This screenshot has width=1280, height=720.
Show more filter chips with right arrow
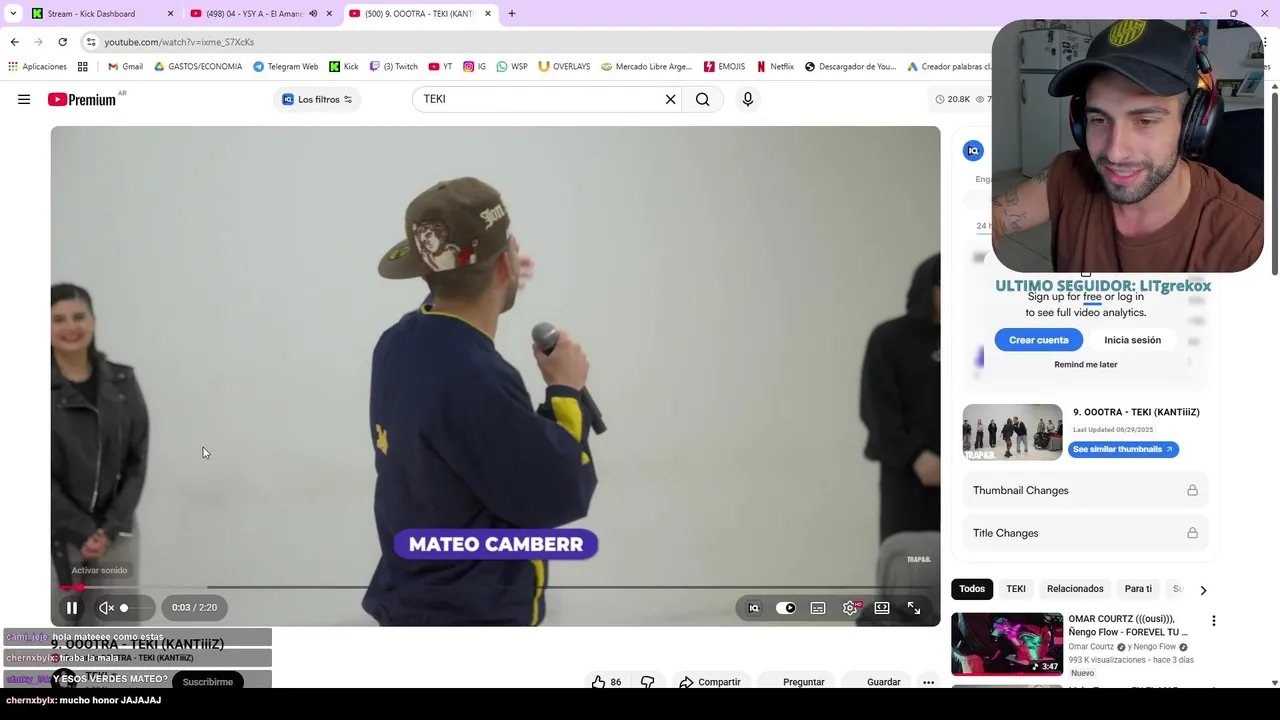(1203, 590)
